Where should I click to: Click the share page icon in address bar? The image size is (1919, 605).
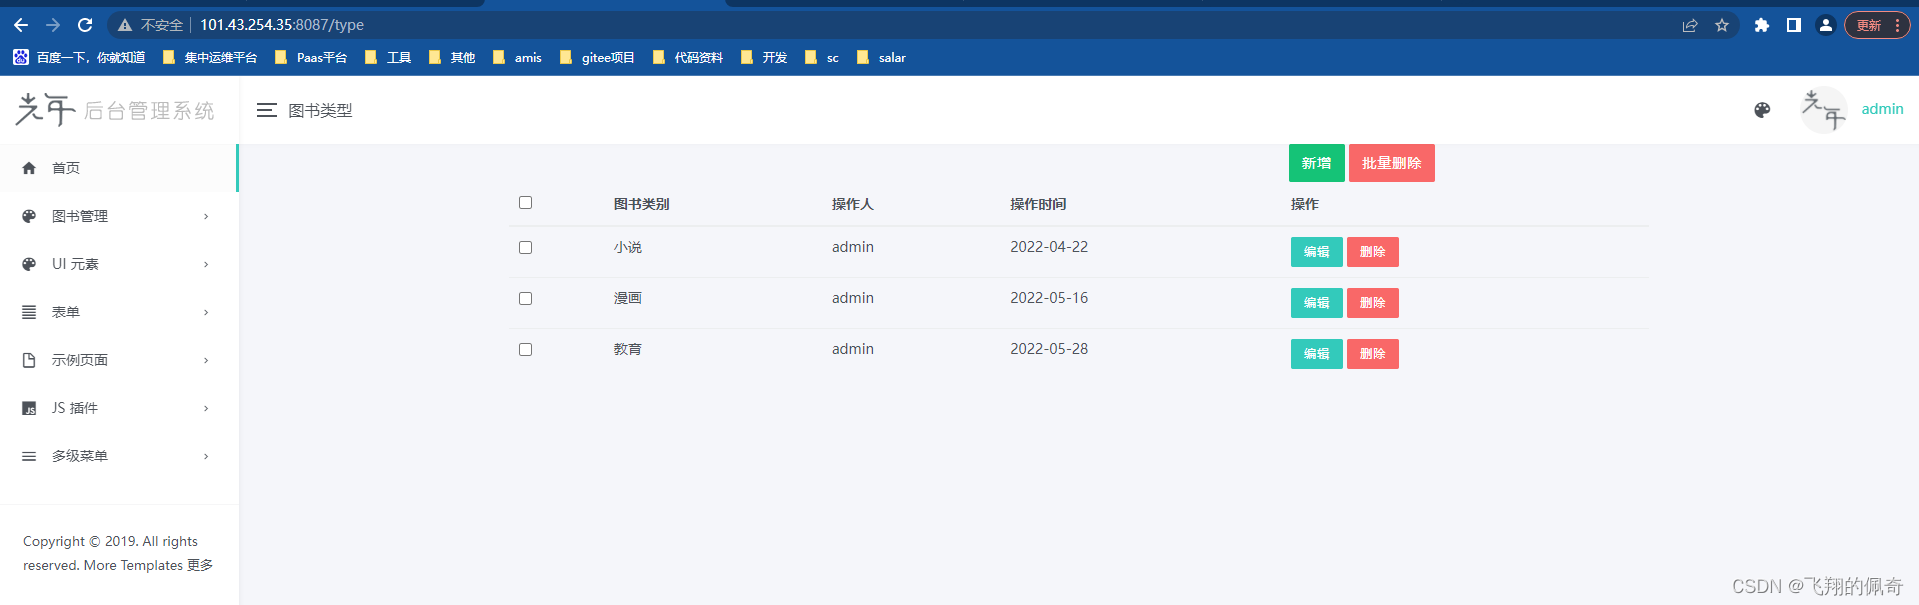click(x=1690, y=25)
